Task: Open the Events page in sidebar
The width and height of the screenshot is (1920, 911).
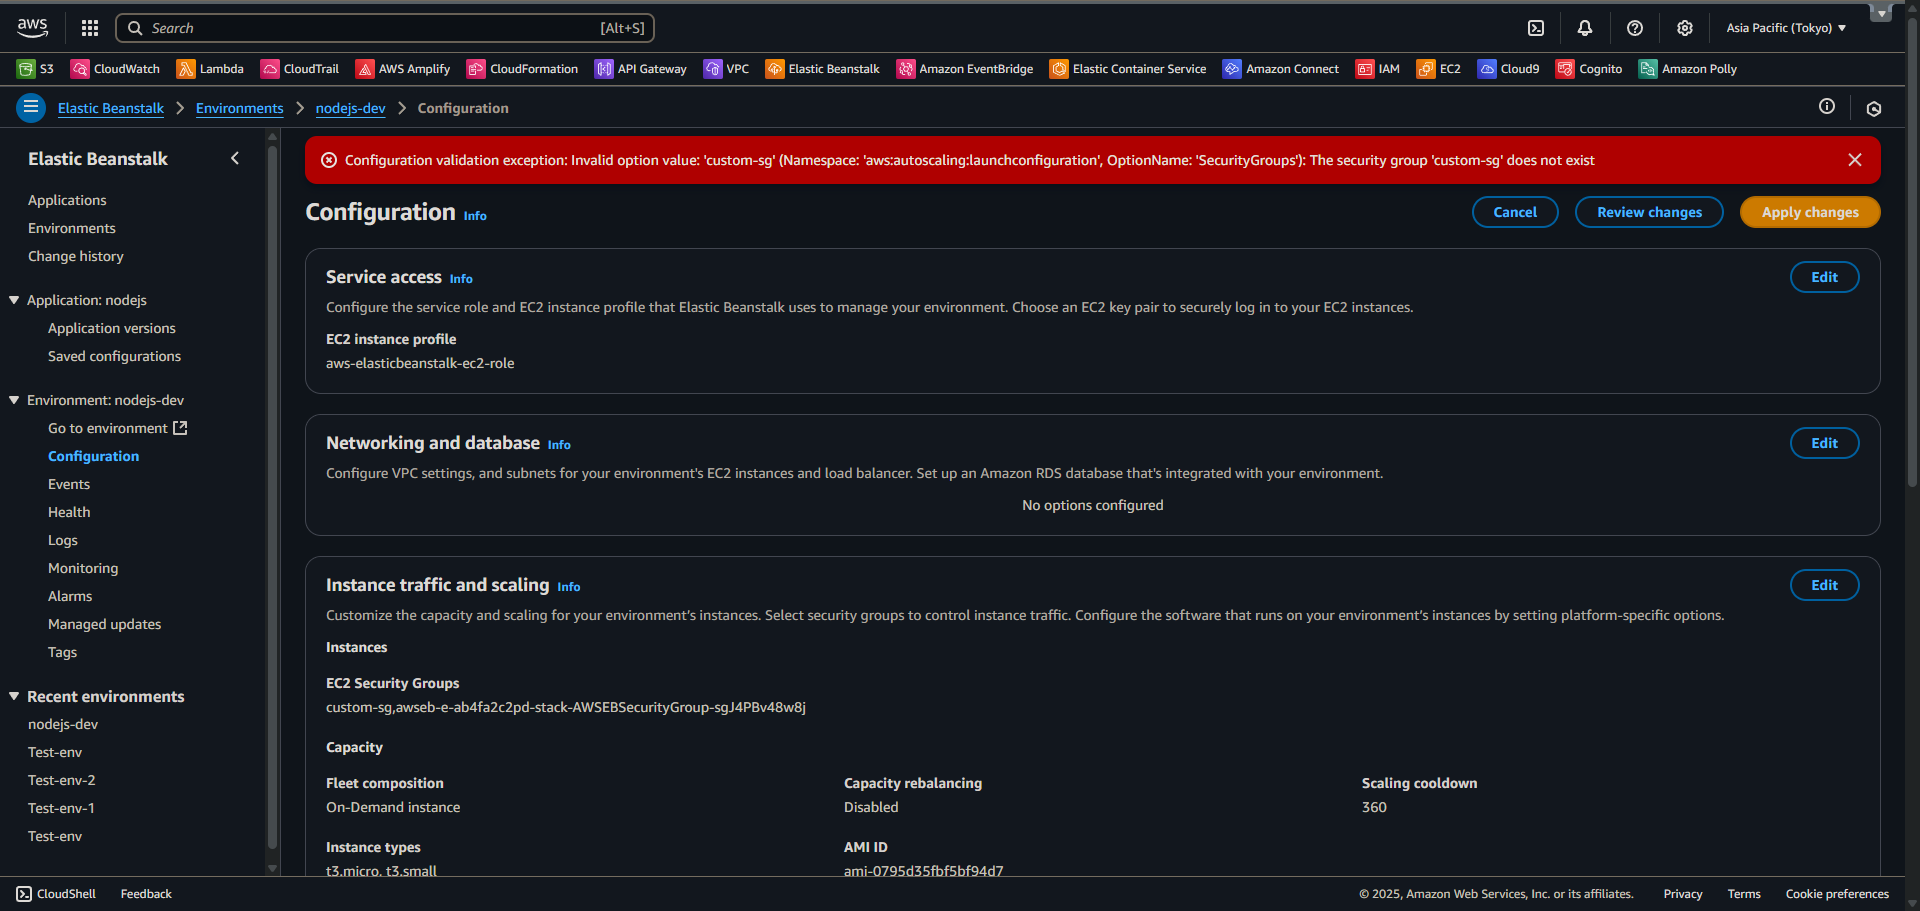Action: point(69,484)
